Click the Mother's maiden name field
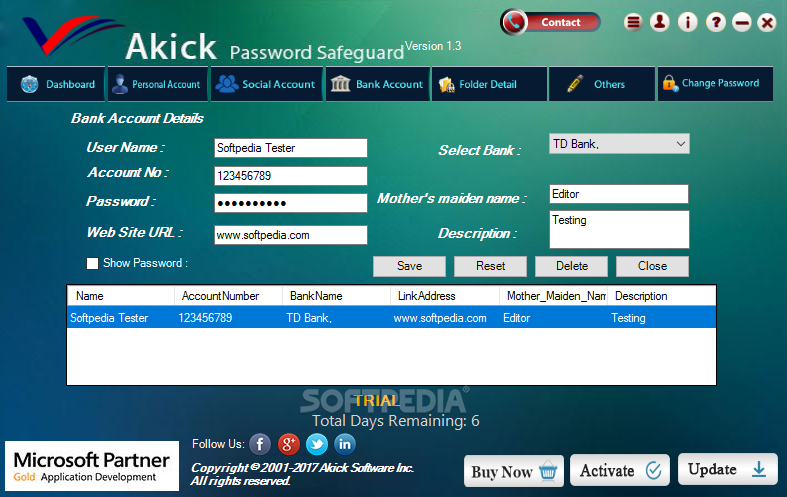The image size is (787, 497). 619,194
